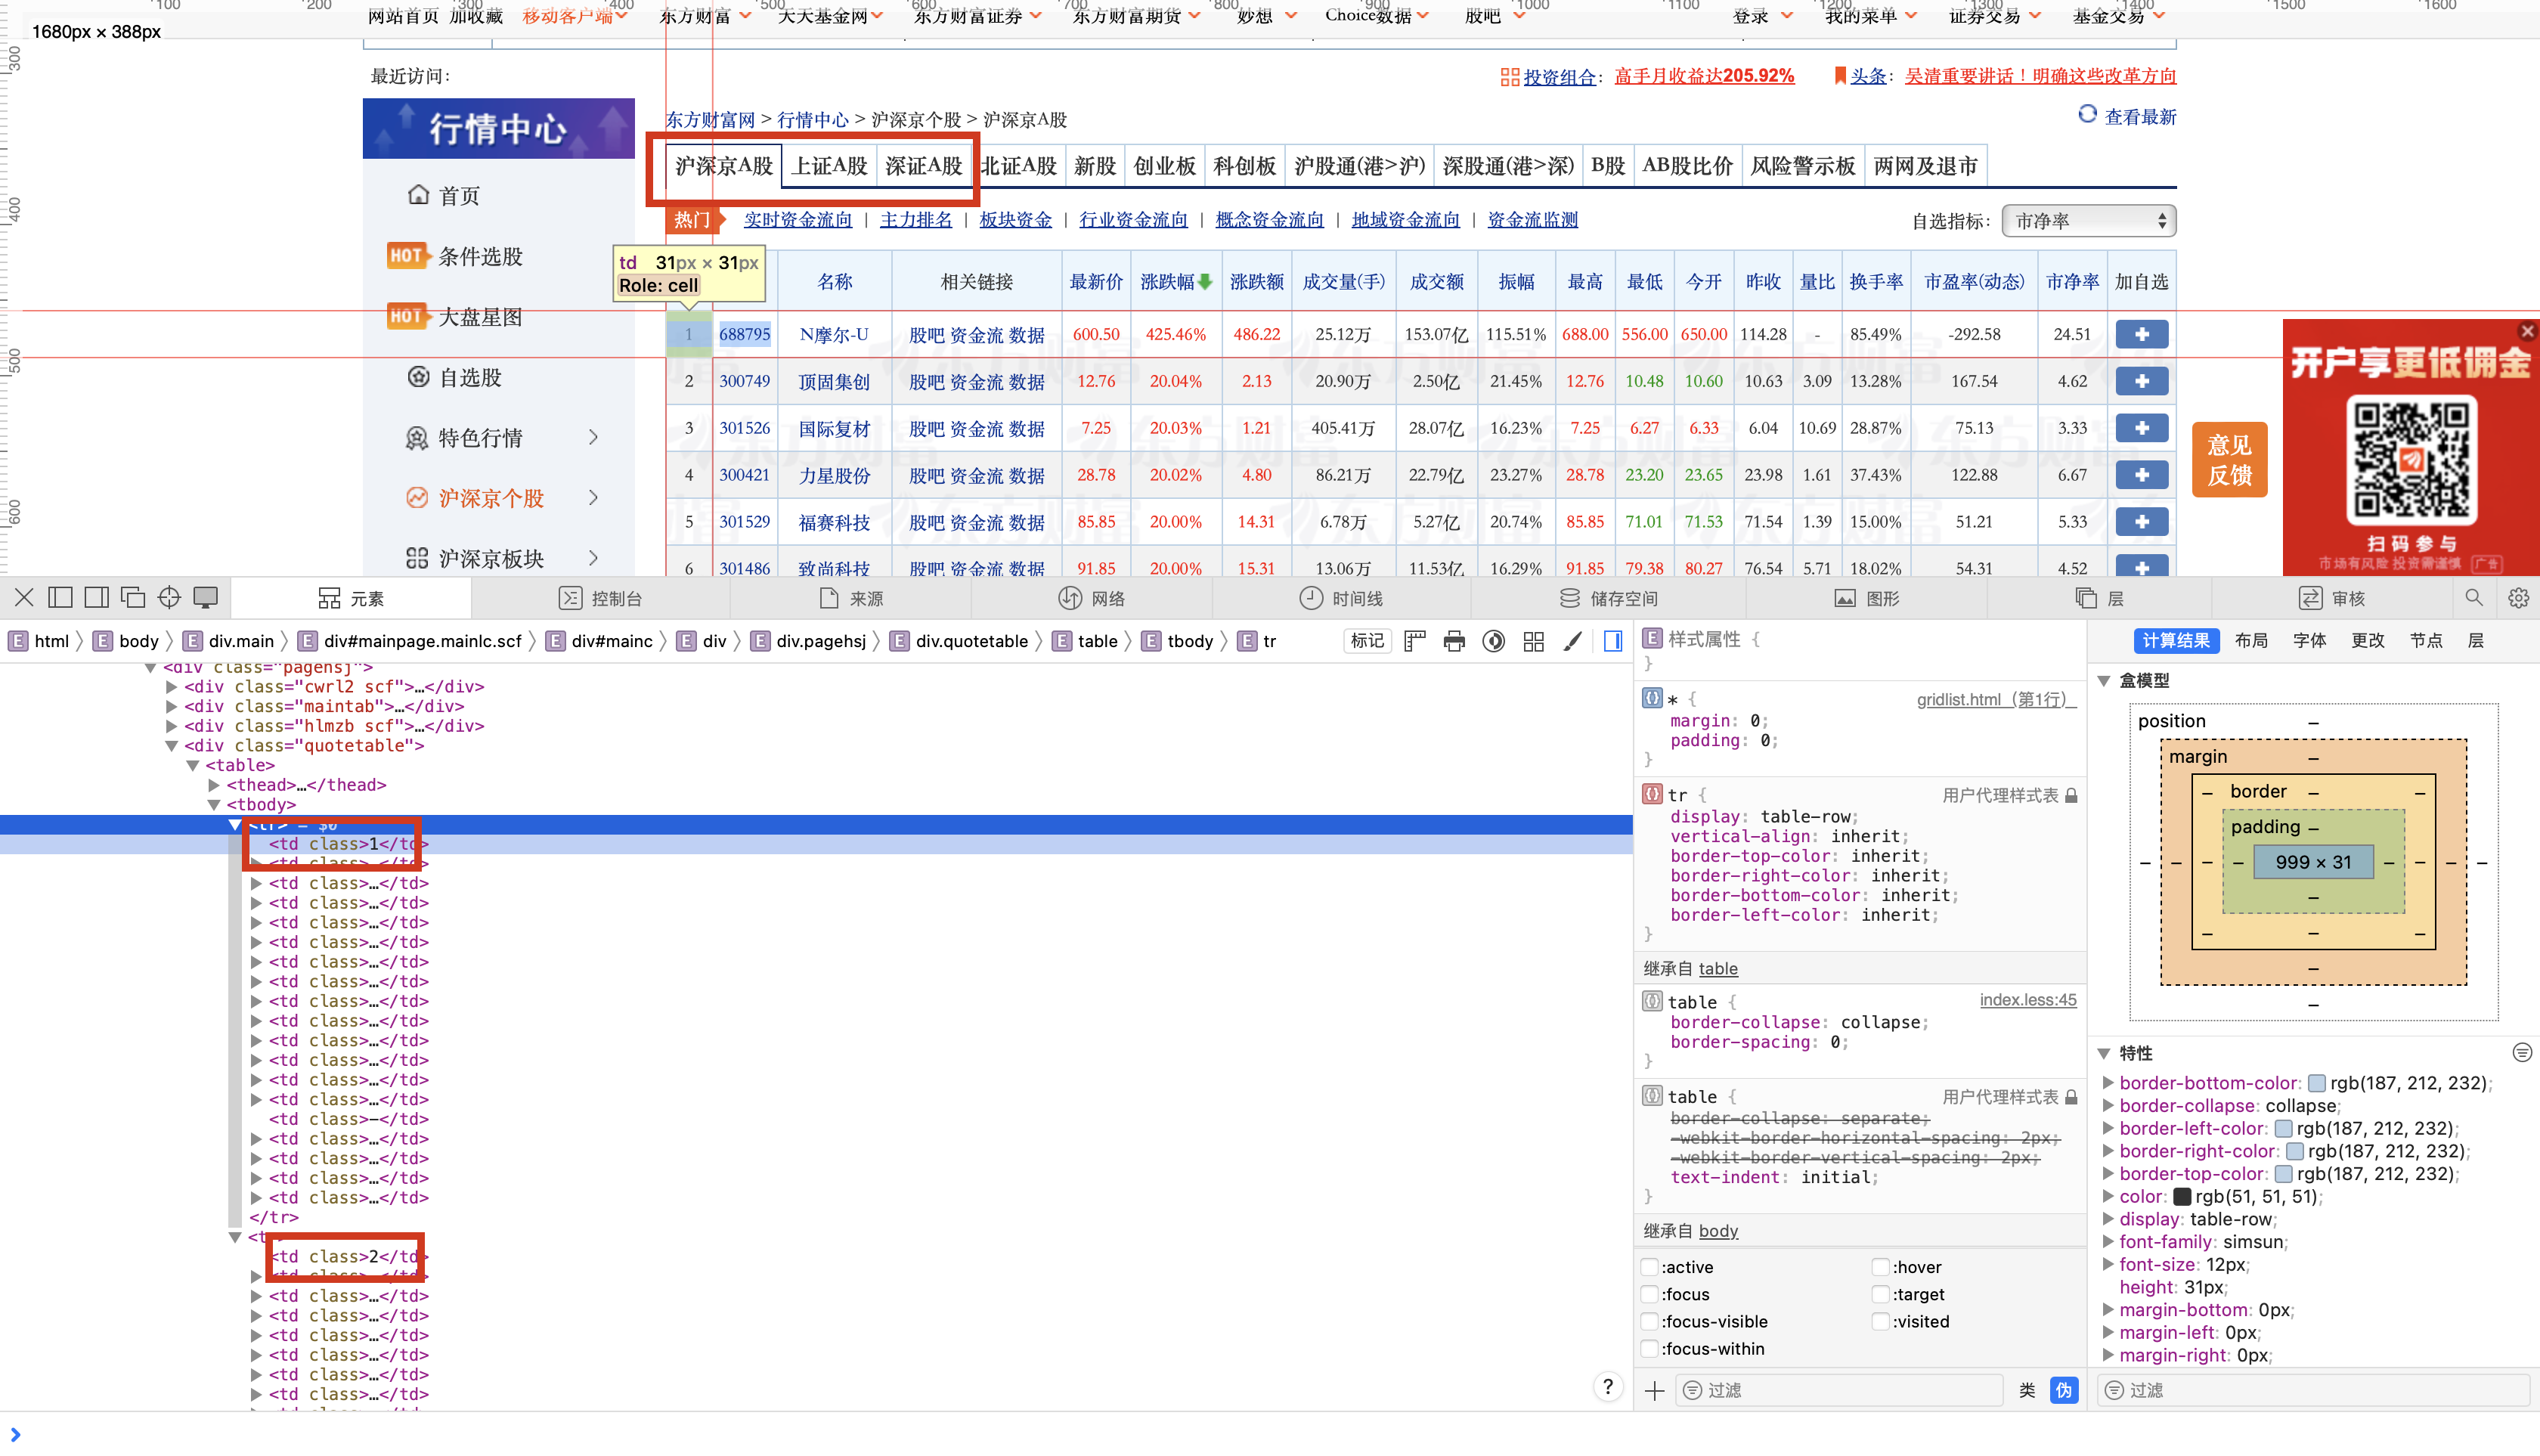2540x1456 pixels.
Task: Enable the :hover pseudo-class checkbox
Action: tap(1880, 1267)
